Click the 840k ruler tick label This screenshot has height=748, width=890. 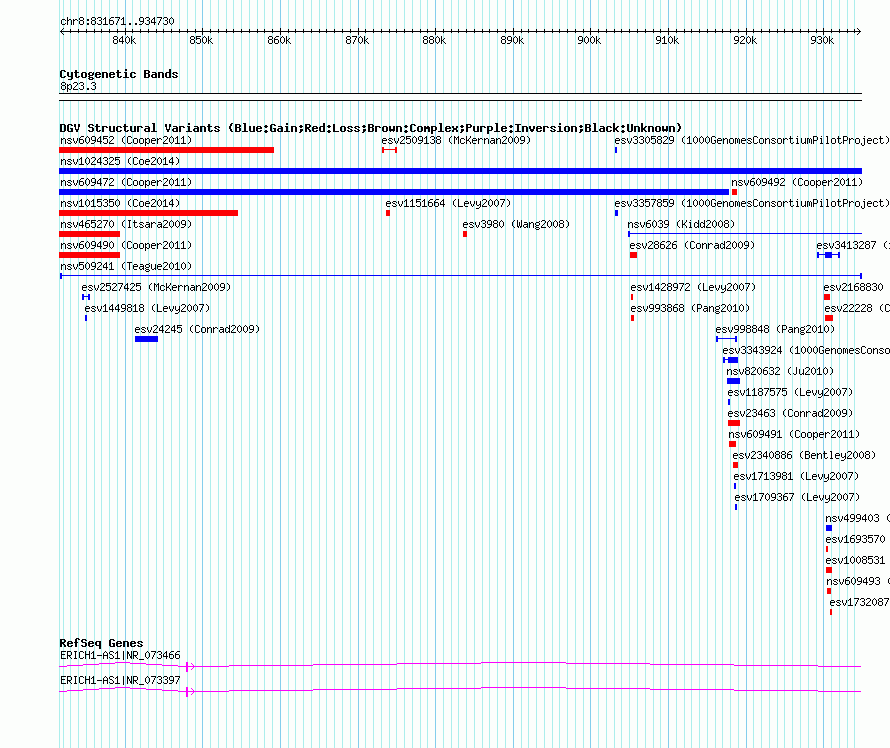pos(124,40)
